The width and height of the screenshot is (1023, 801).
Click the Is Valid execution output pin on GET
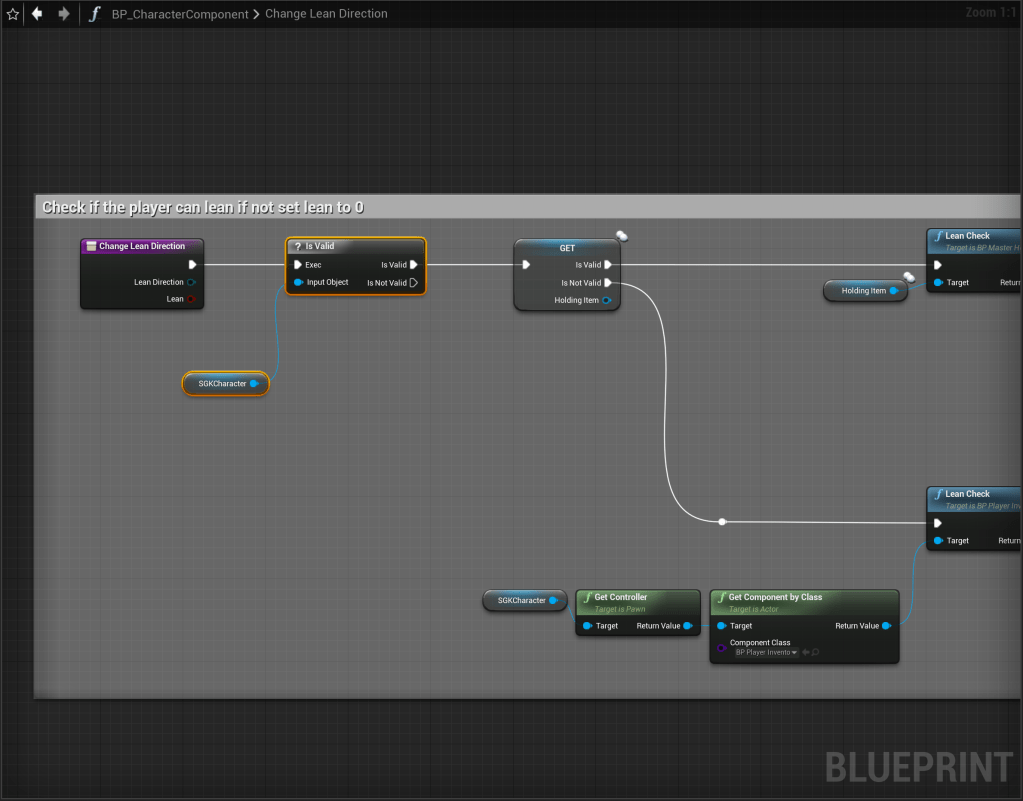click(608, 265)
